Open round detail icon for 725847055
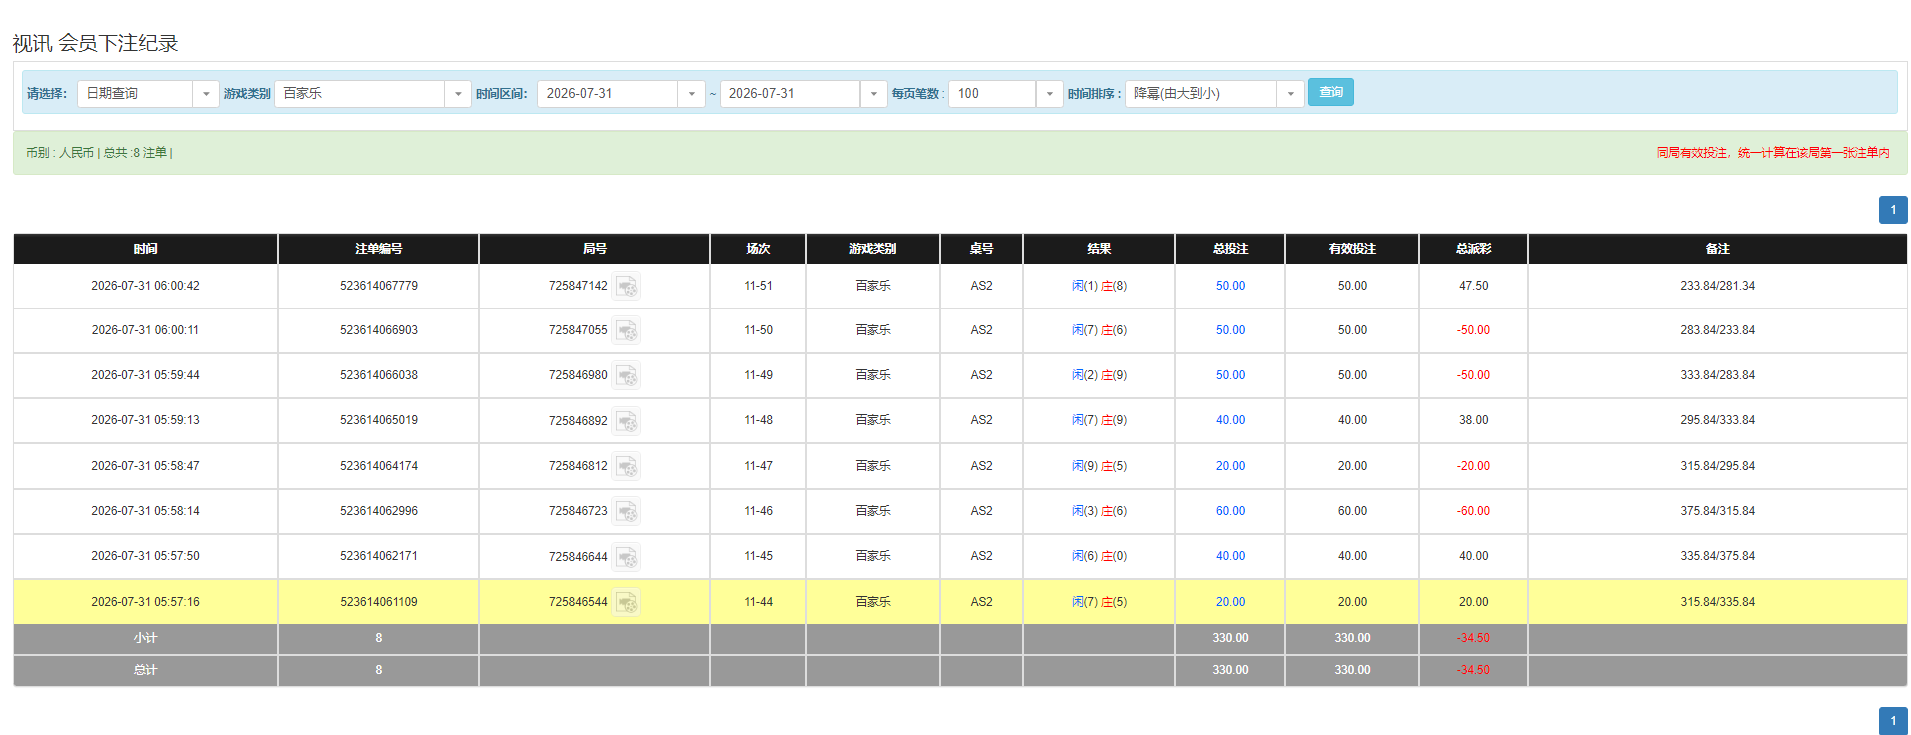This screenshot has height=735, width=1911. 627,331
